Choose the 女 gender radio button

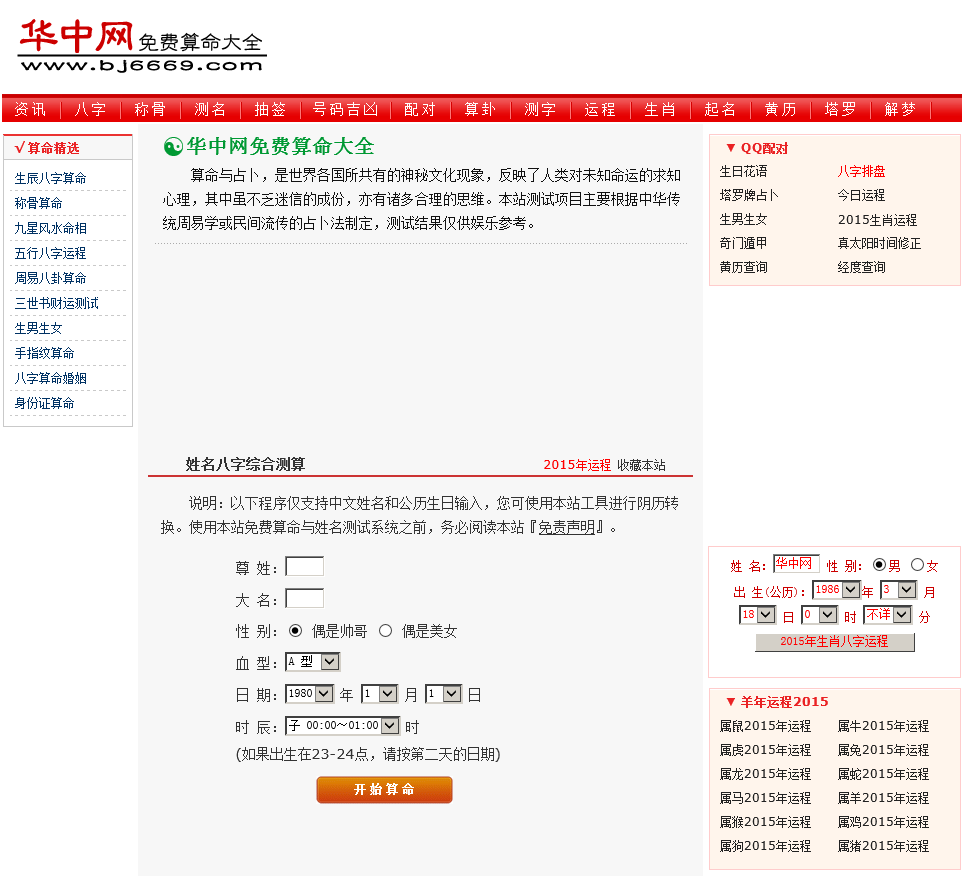point(917,565)
